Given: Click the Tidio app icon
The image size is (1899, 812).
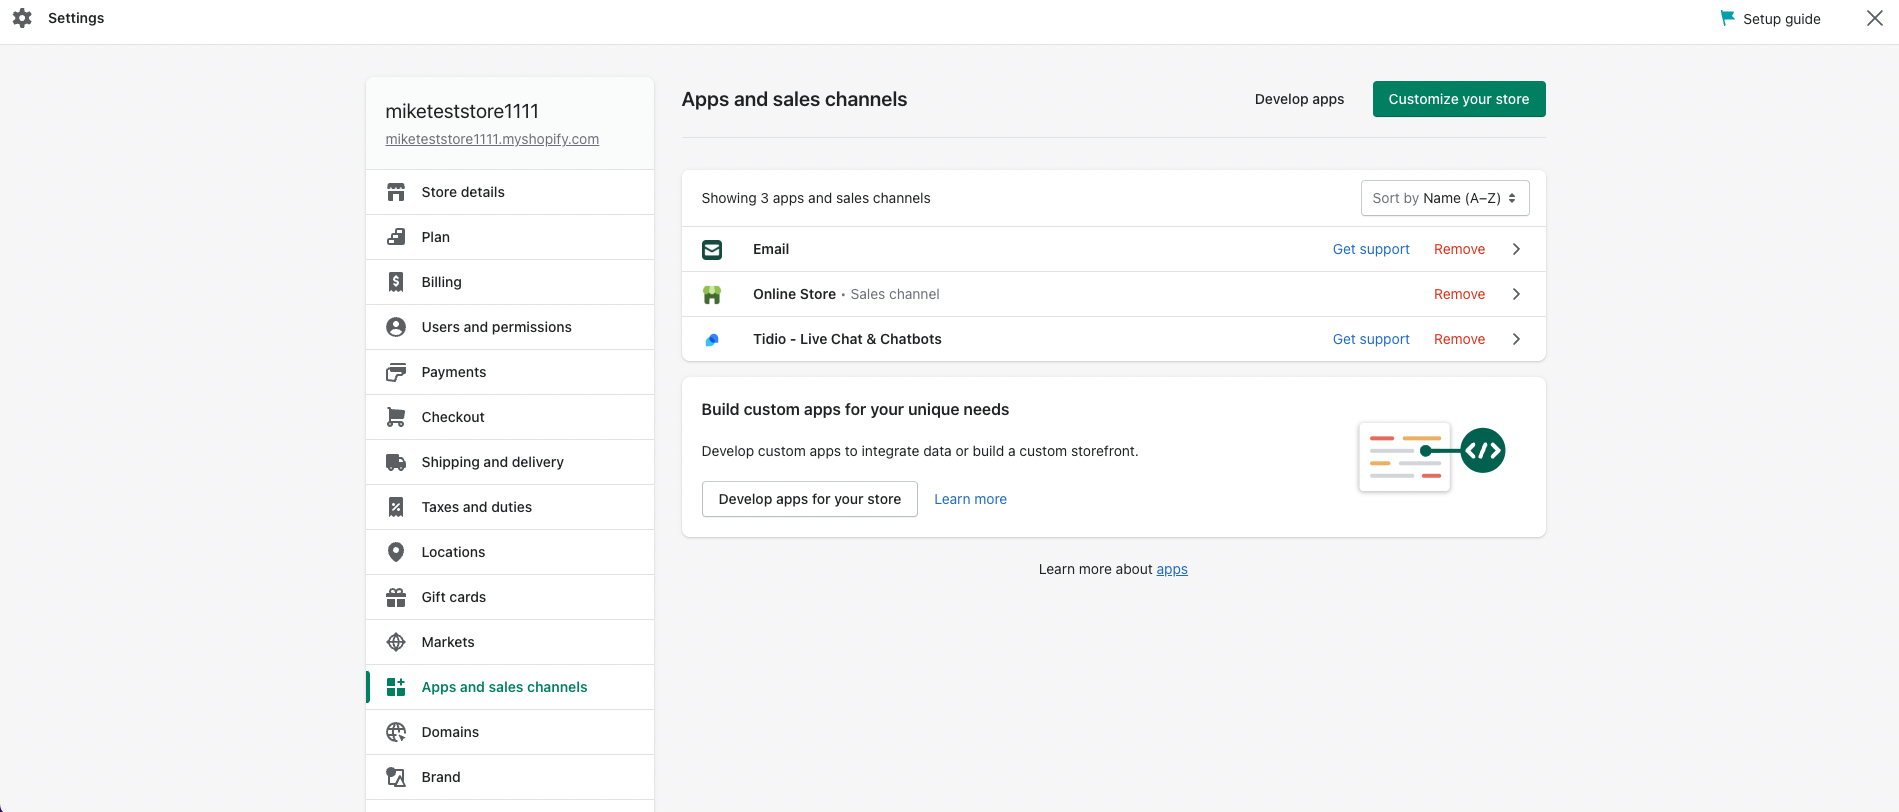Looking at the screenshot, I should [712, 339].
